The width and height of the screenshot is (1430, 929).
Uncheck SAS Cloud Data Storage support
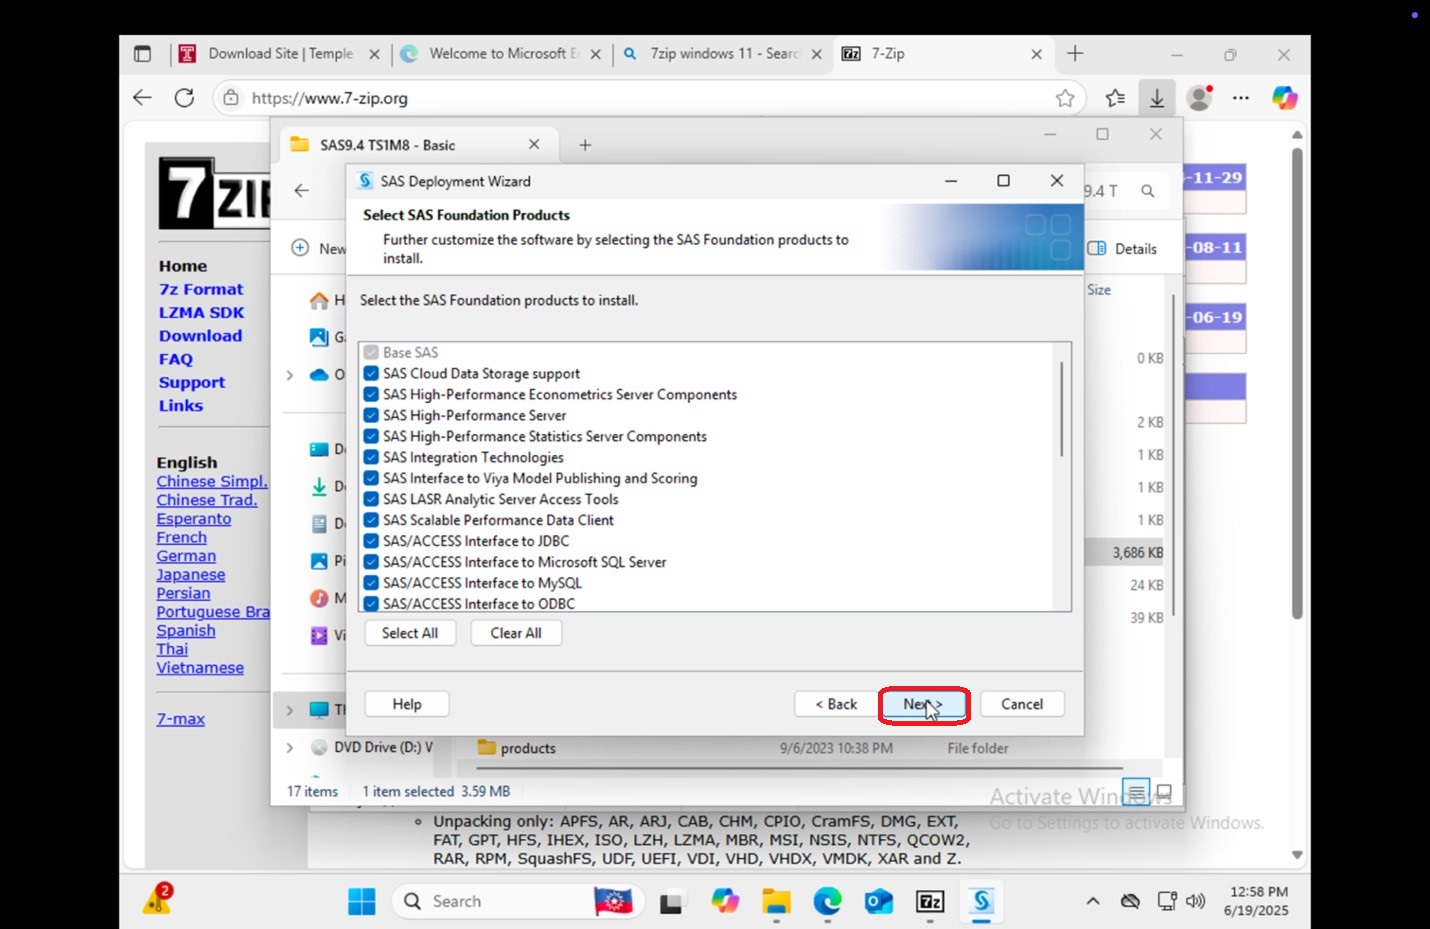coord(371,373)
